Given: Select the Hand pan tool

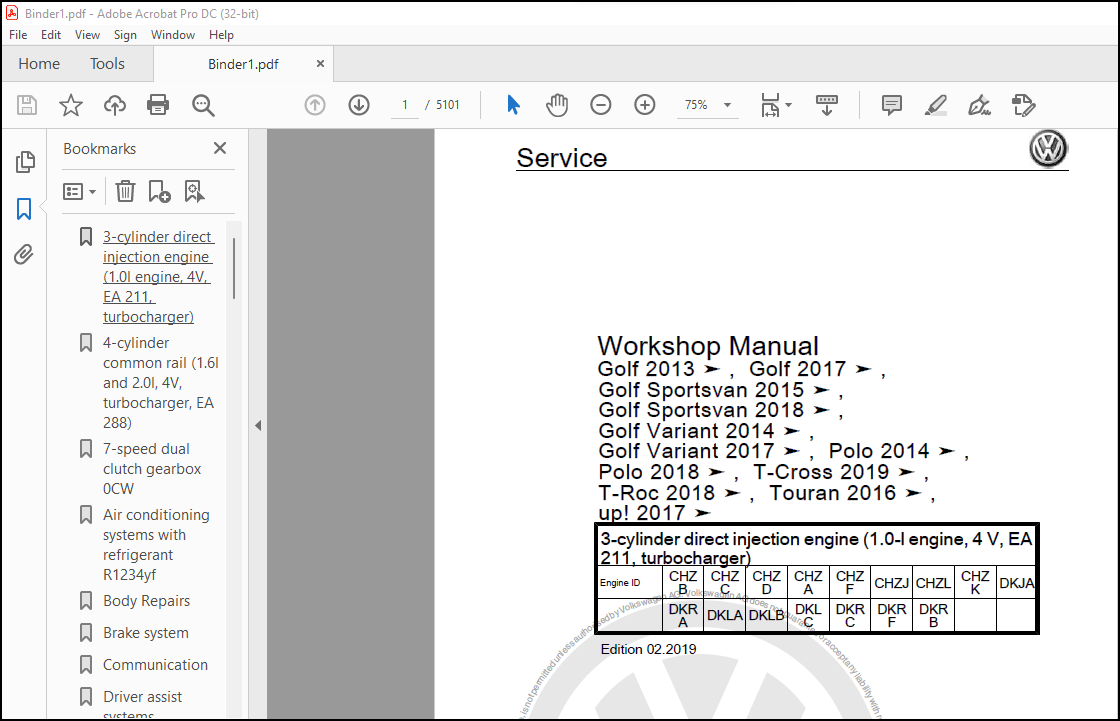Looking at the screenshot, I should click(556, 105).
